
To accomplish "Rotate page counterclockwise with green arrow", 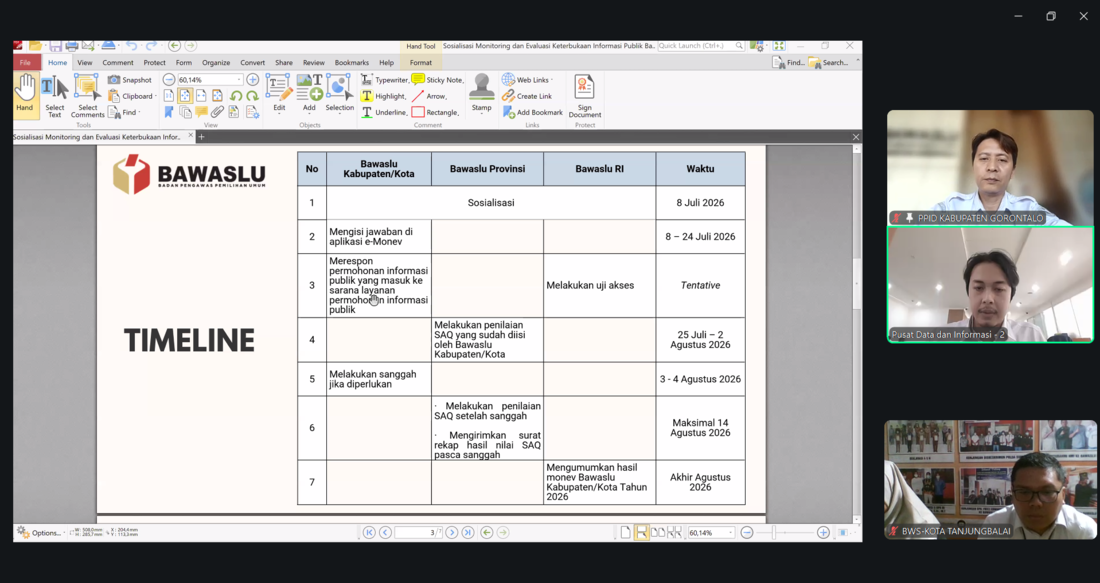I will (236, 96).
